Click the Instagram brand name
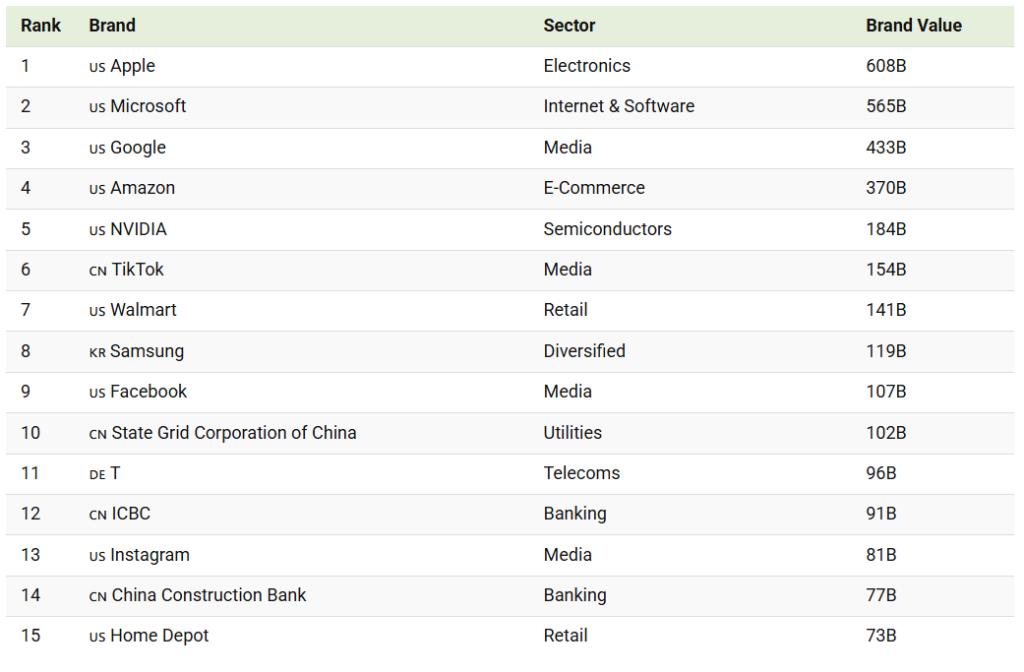Screen dimensions: 1024x672 [150, 555]
